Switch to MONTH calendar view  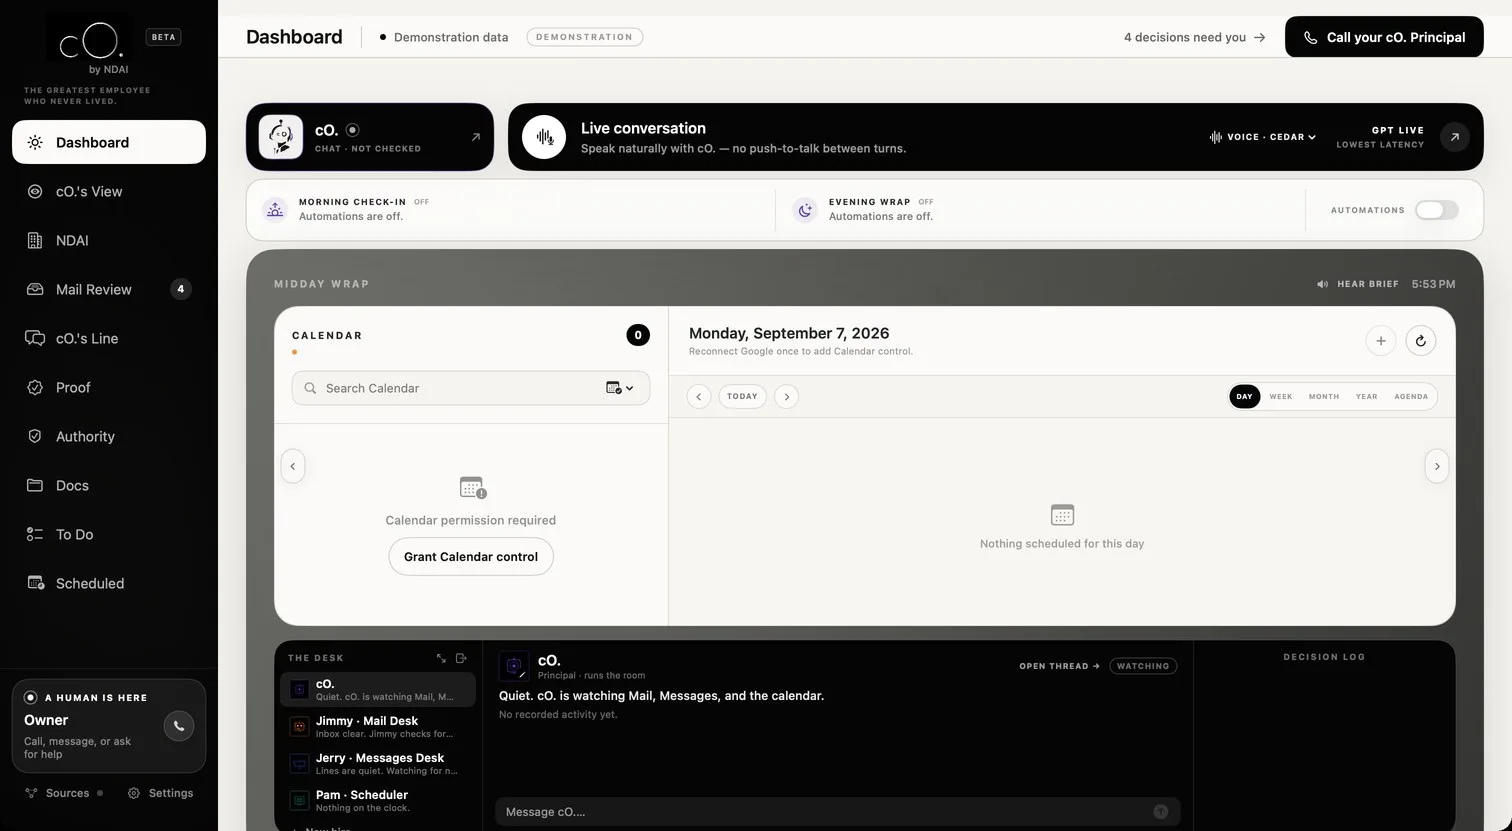pyautogui.click(x=1324, y=397)
